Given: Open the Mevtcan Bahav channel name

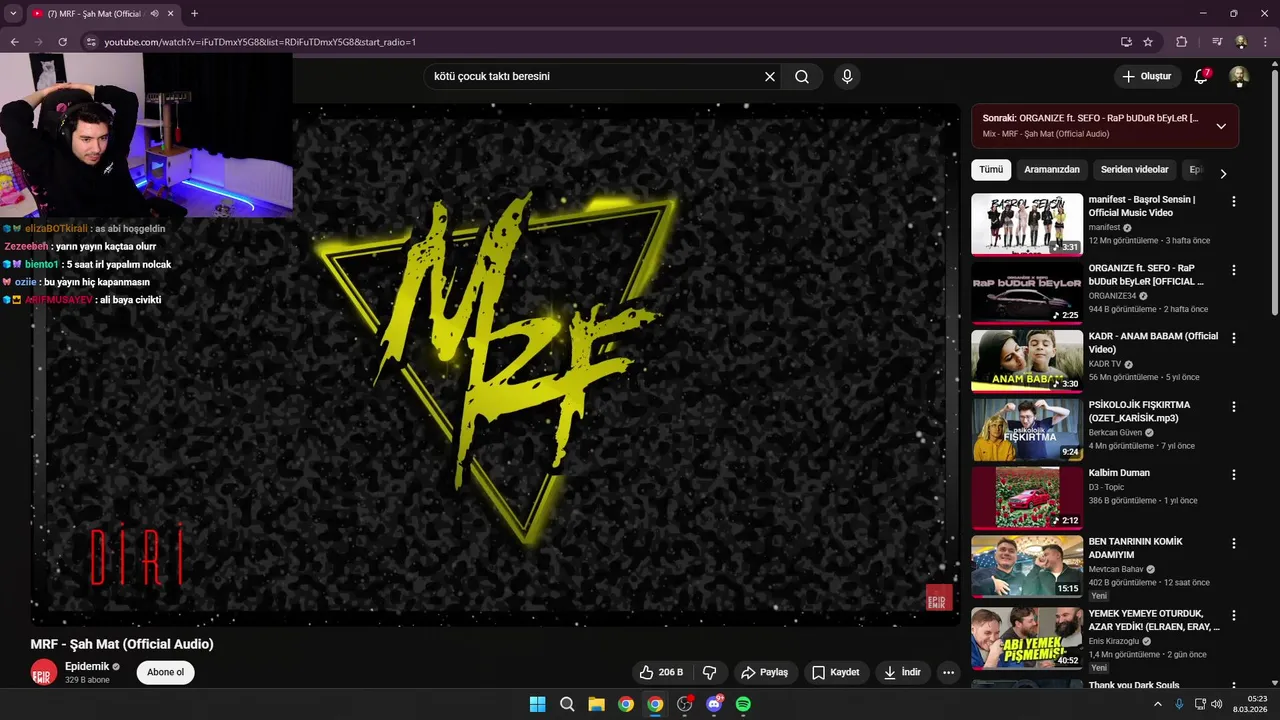Looking at the screenshot, I should tap(1116, 569).
